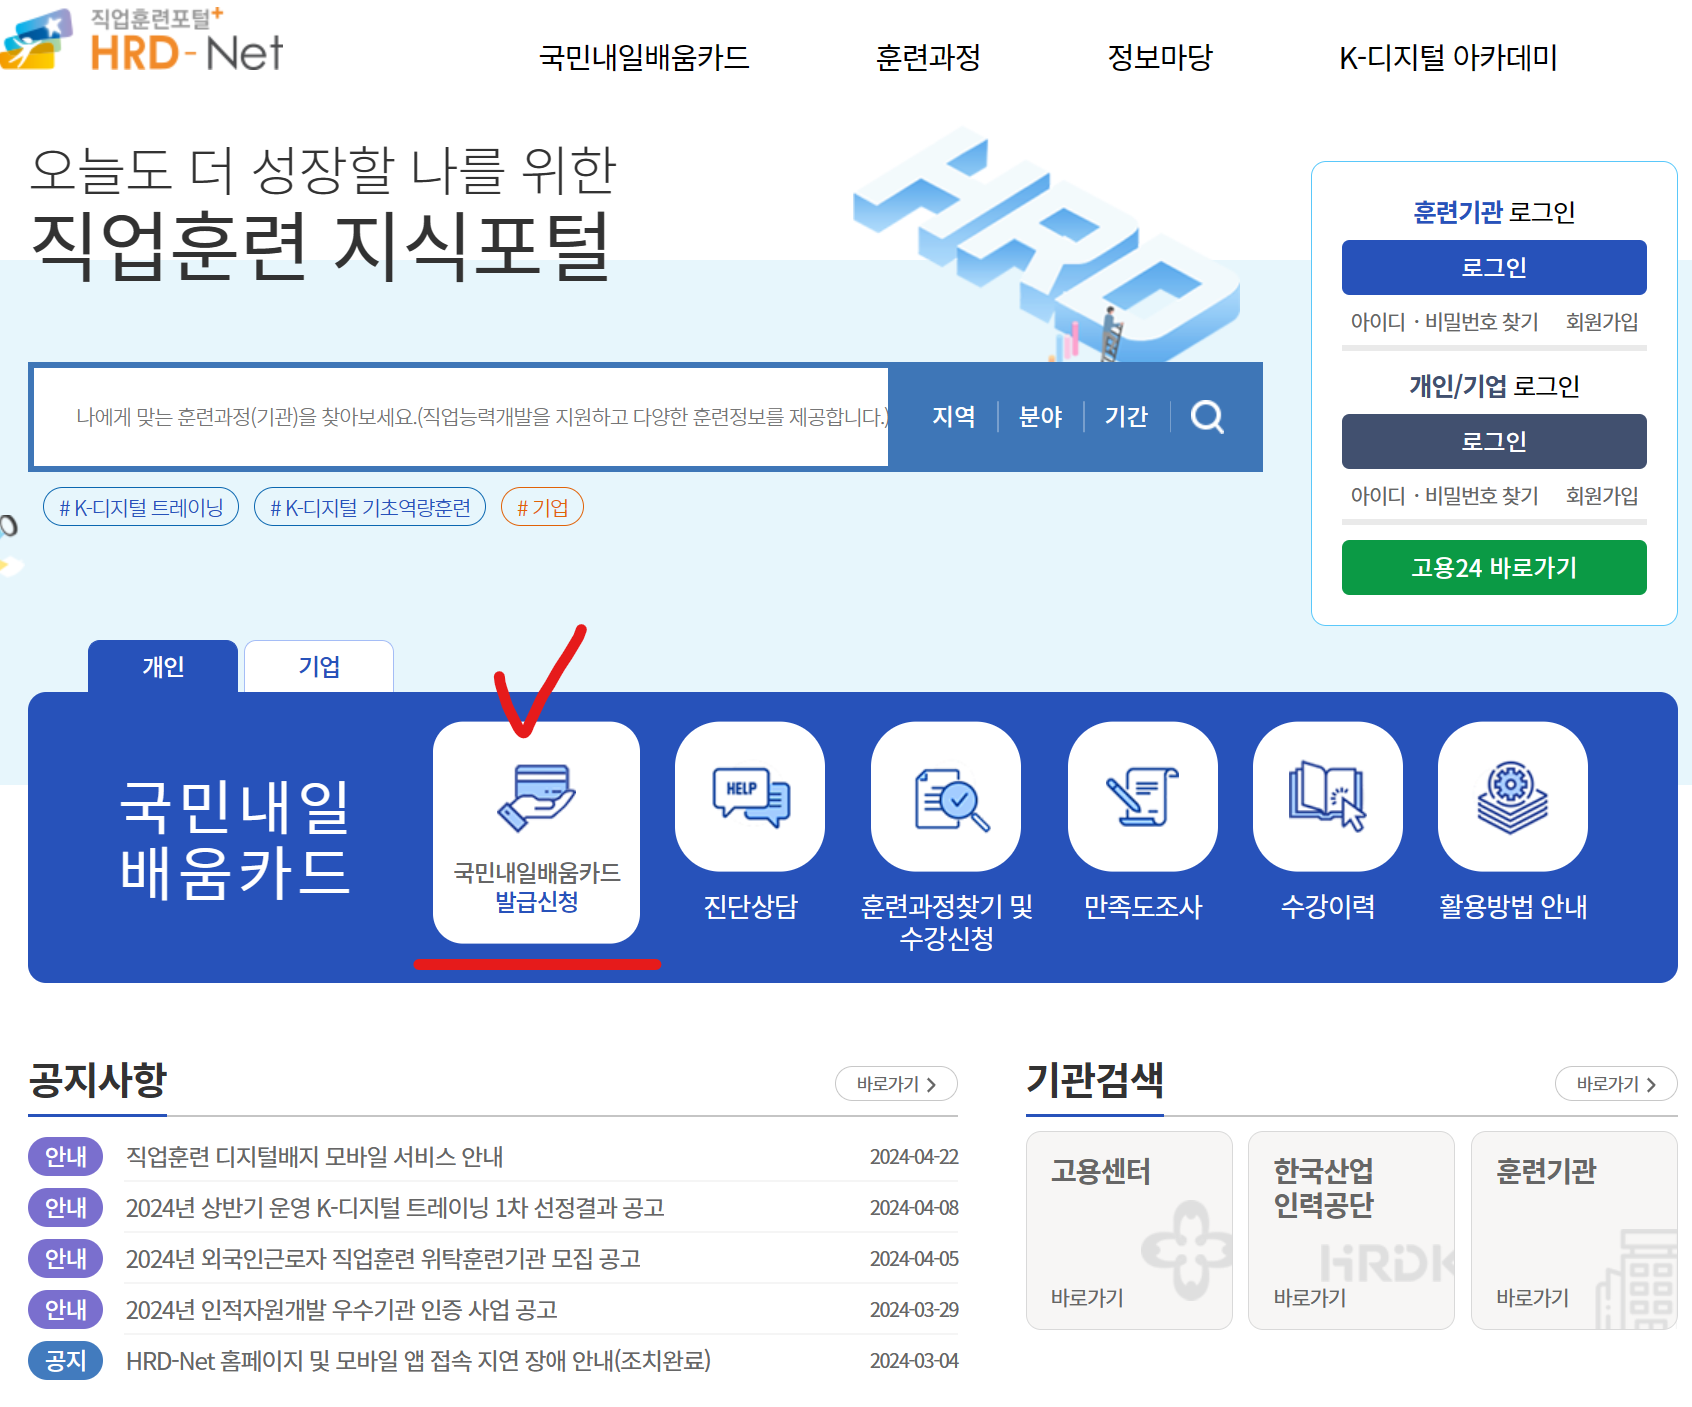Screen dimensions: 1692x1407
Task: Click 공지사항 바로가기 button
Action: 896,1084
